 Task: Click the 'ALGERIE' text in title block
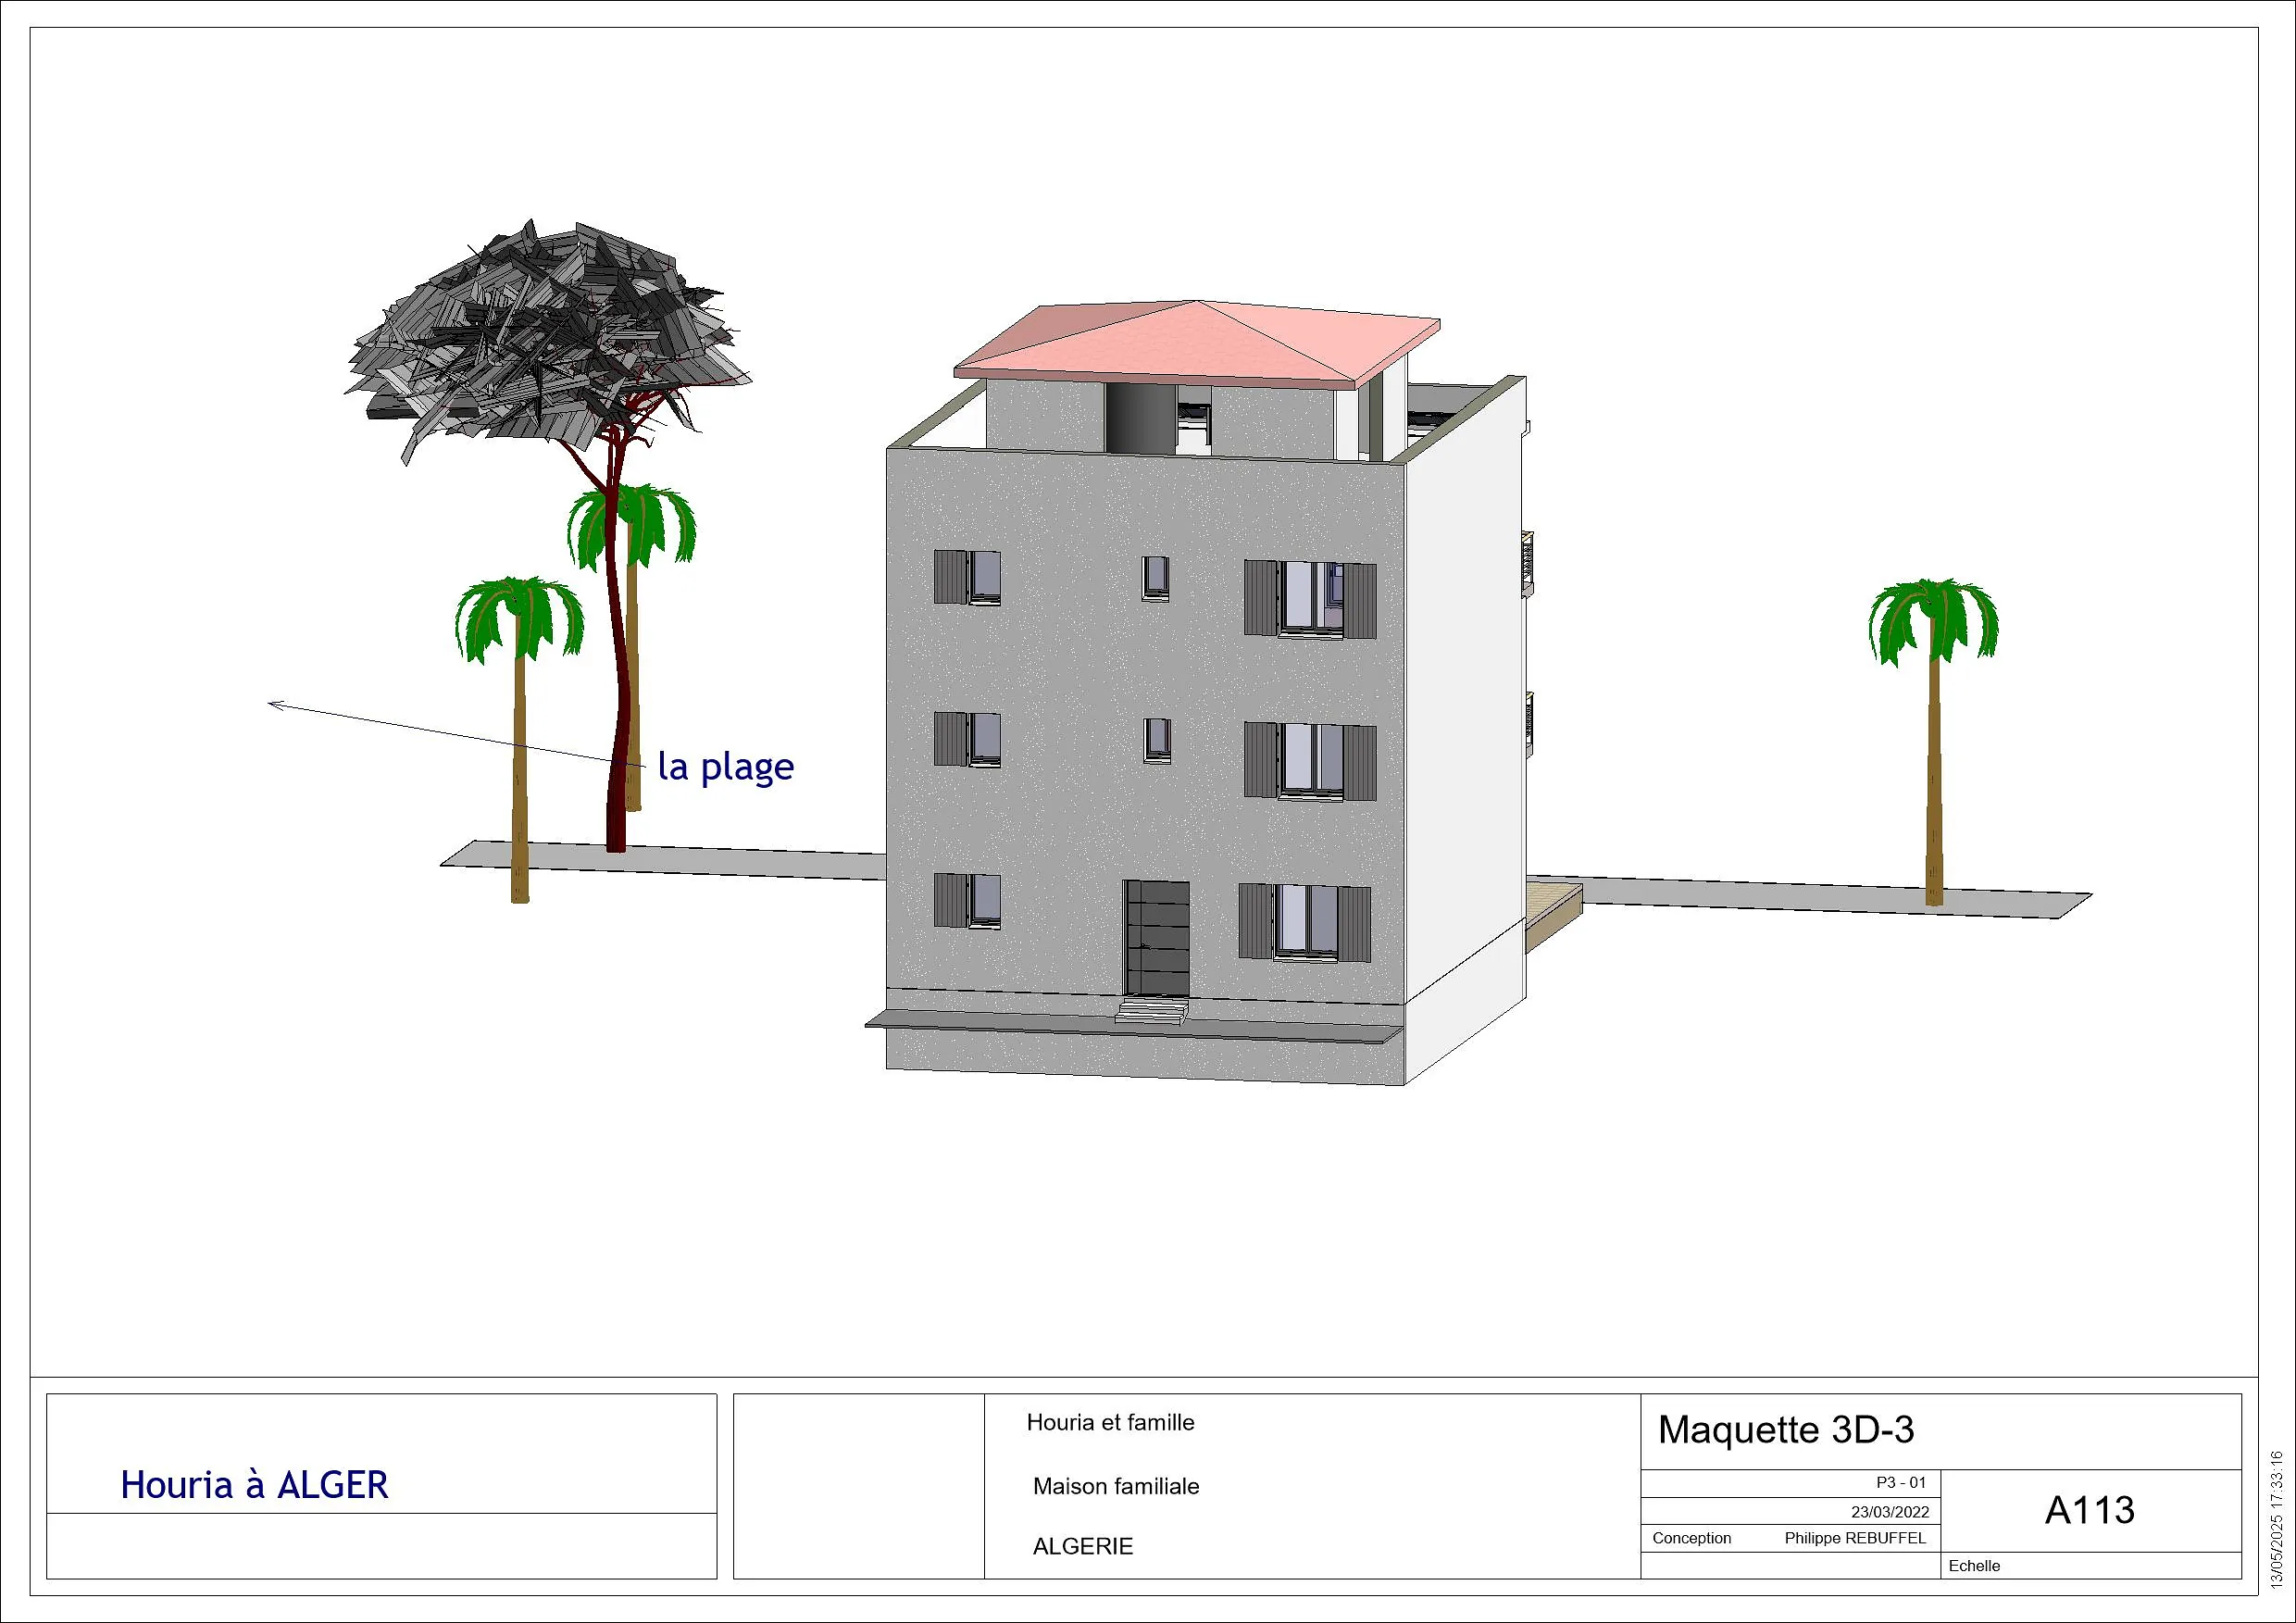tap(1083, 1546)
